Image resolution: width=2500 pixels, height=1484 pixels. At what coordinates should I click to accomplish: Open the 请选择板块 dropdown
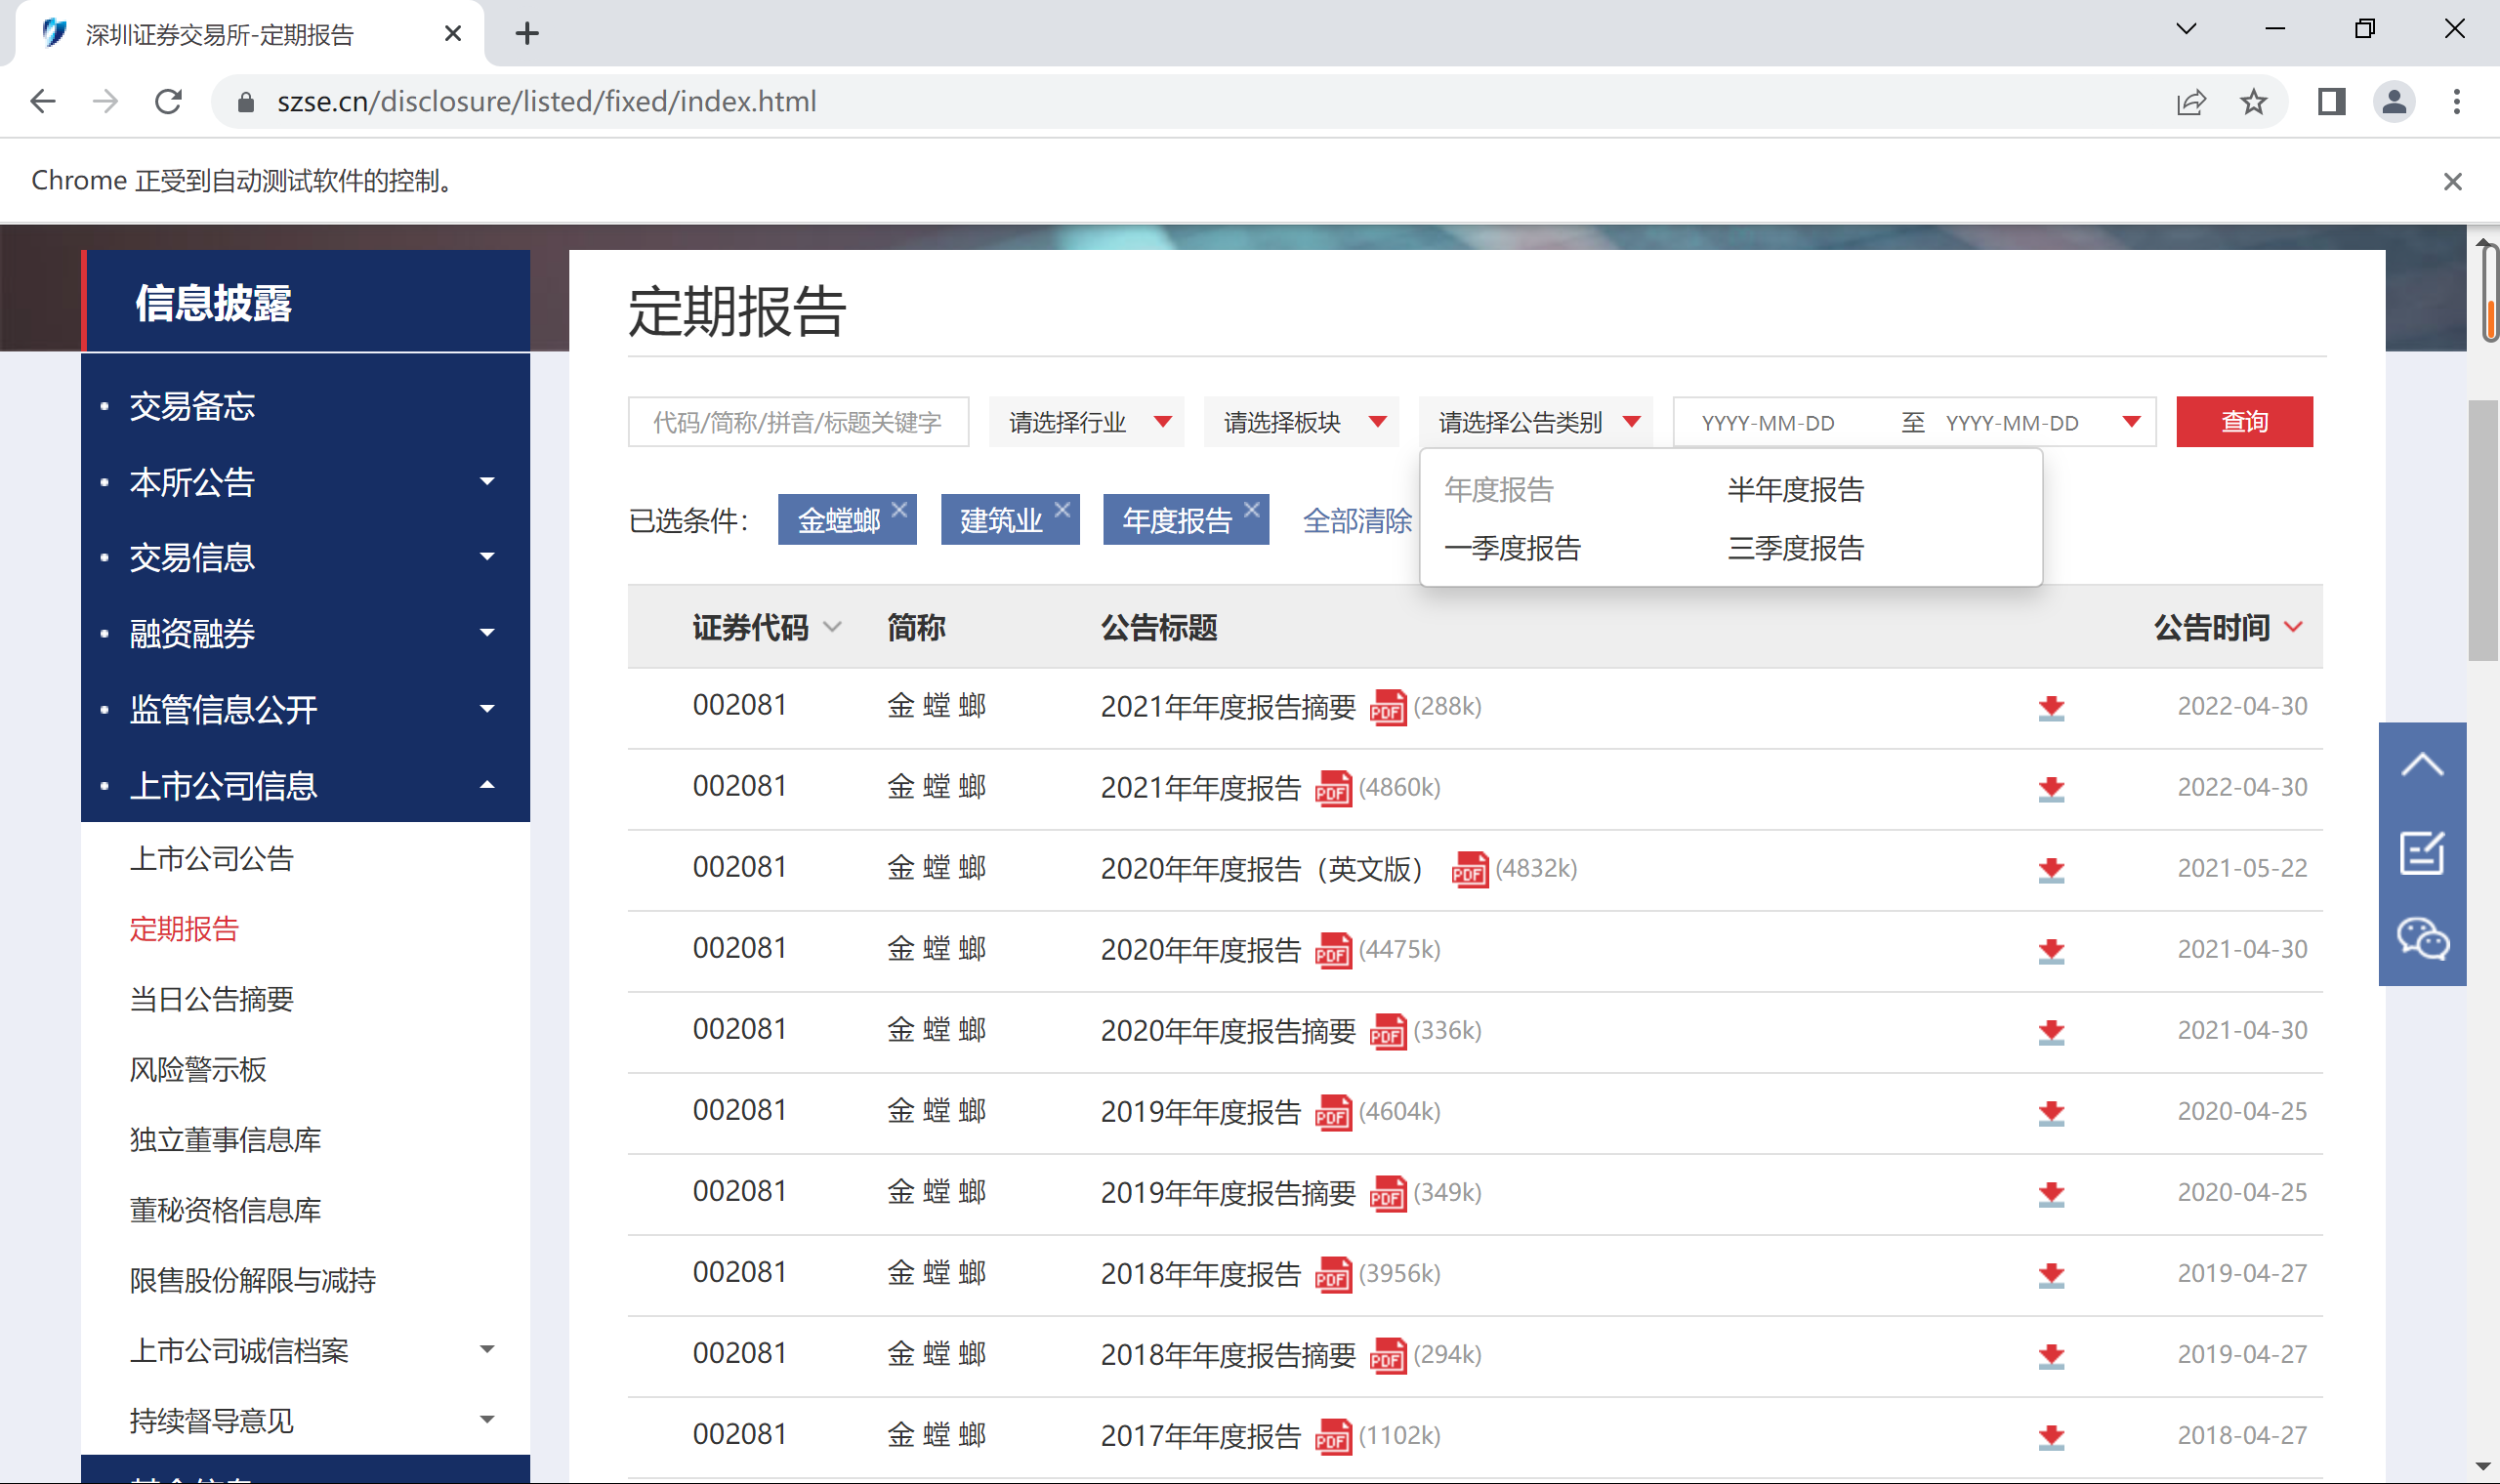click(1301, 422)
